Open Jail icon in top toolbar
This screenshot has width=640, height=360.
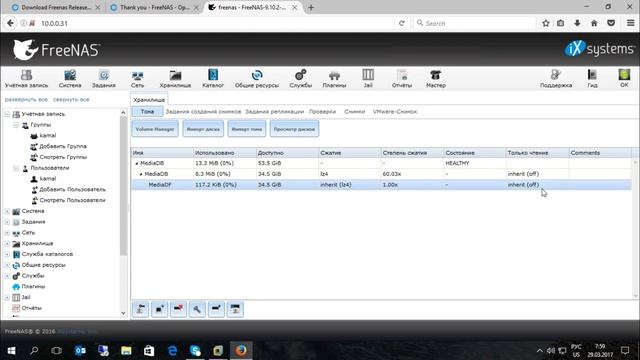tap(368, 78)
